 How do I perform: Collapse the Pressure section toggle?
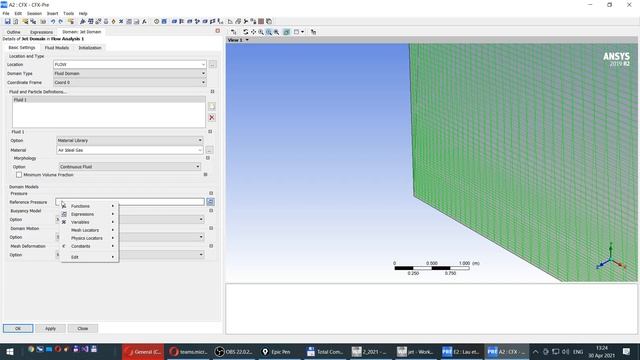[x=211, y=193]
